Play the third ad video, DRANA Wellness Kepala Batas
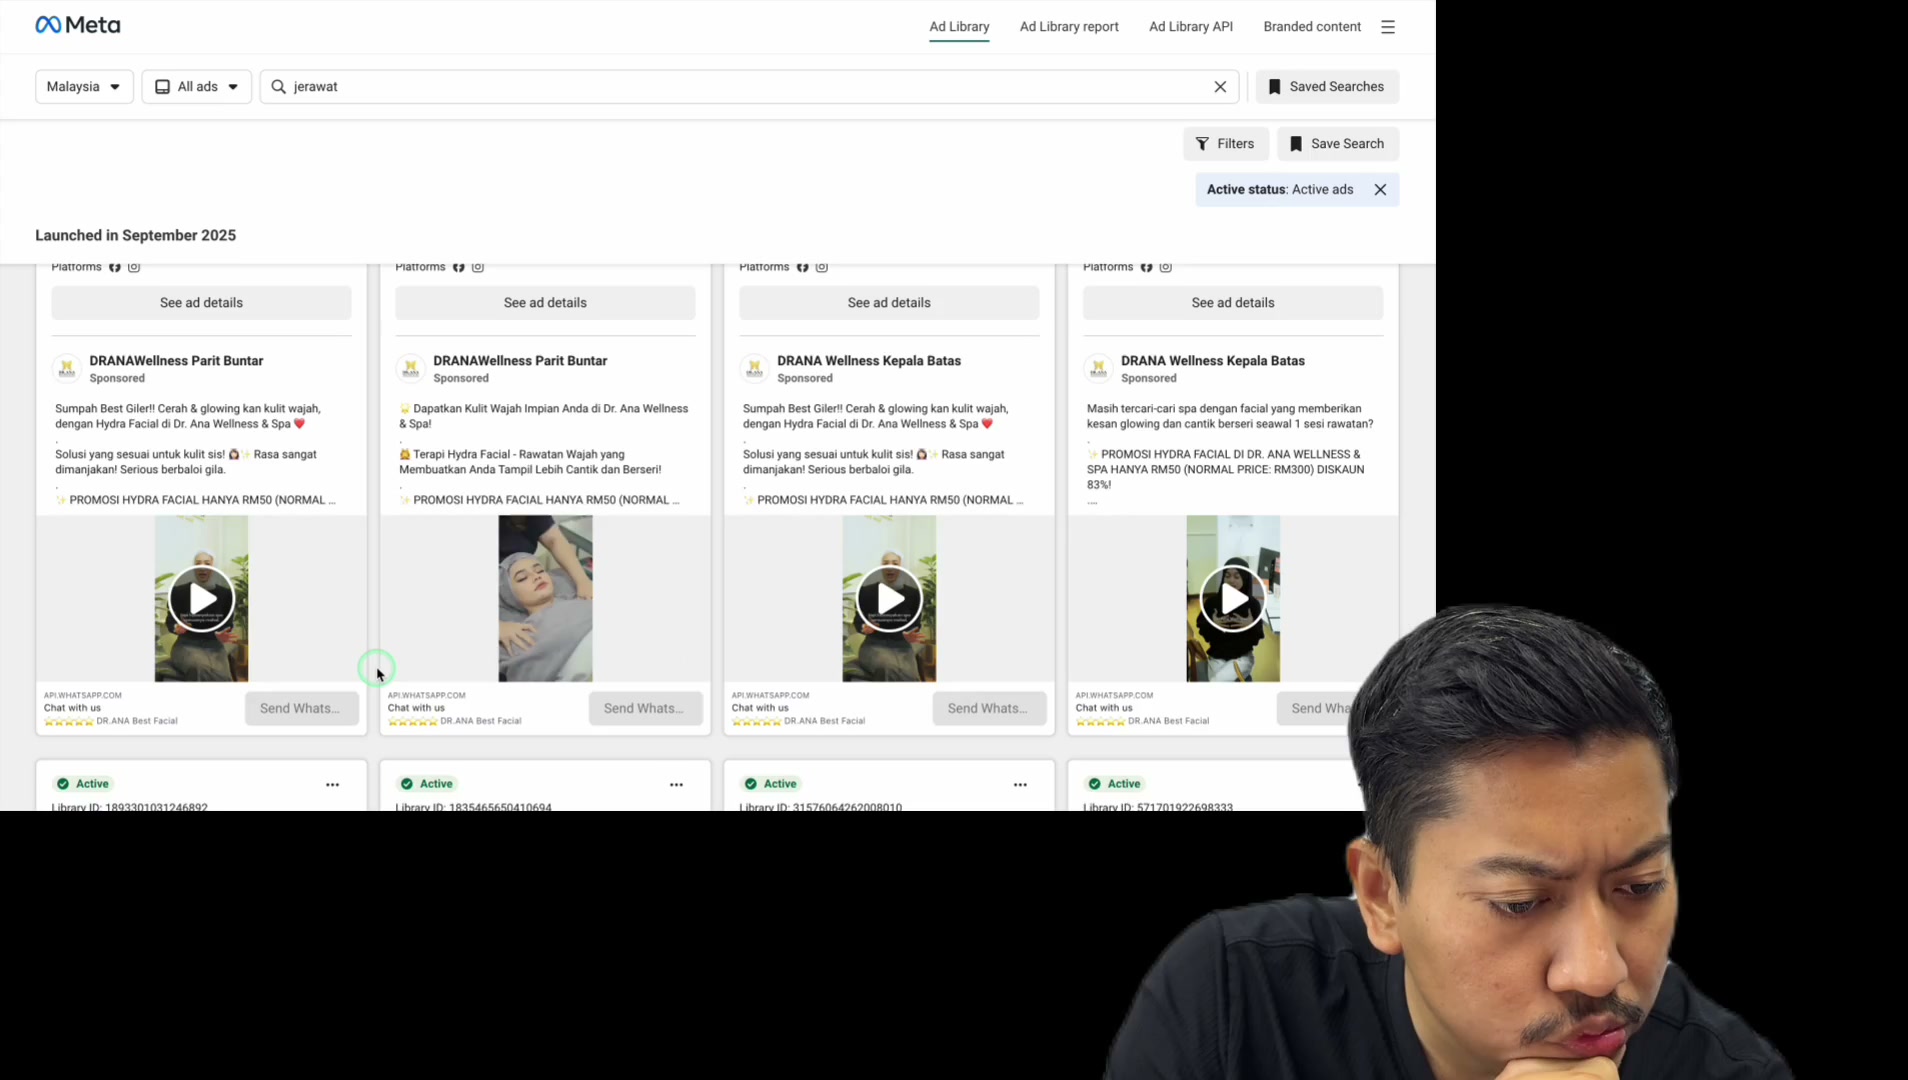The width and height of the screenshot is (1908, 1080). pyautogui.click(x=889, y=599)
